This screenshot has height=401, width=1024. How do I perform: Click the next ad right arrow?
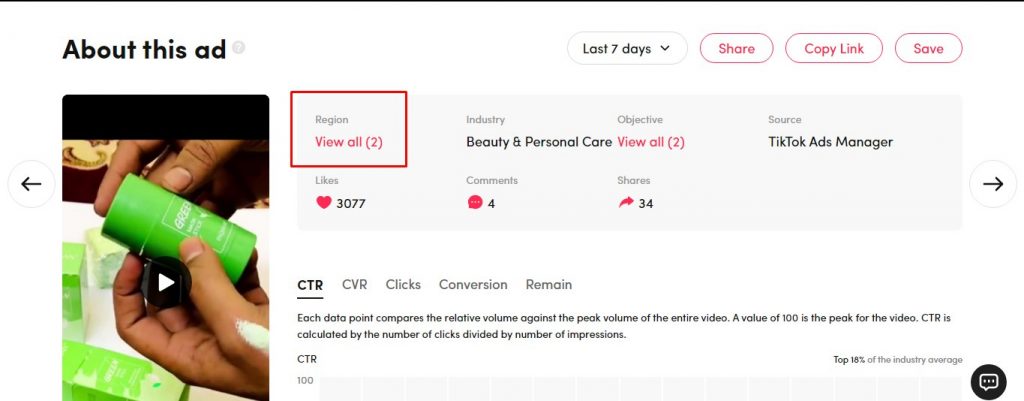tap(993, 184)
